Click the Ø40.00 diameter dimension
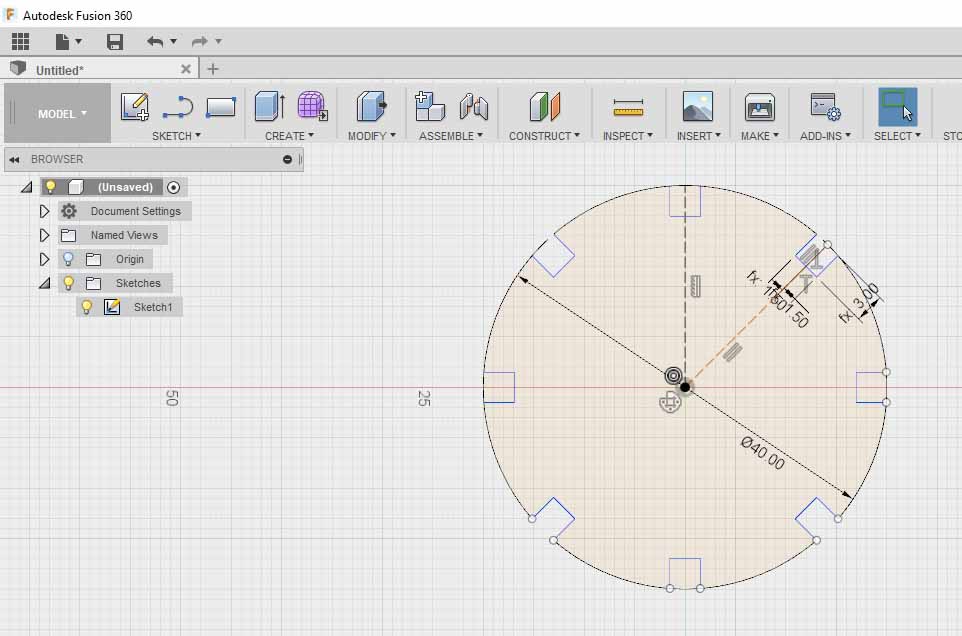This screenshot has width=962, height=636. [x=762, y=453]
